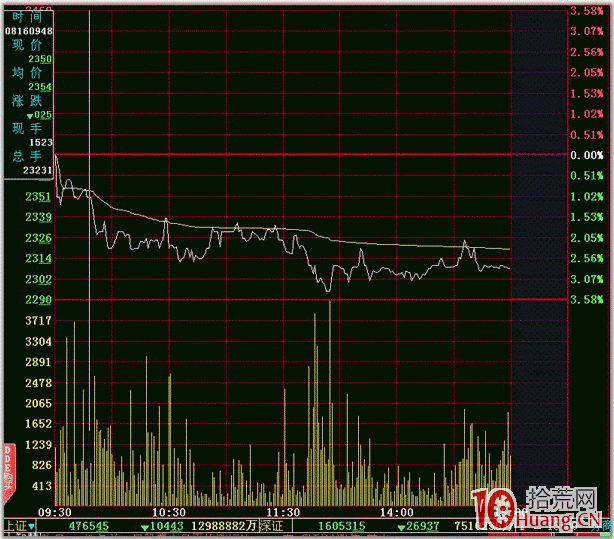
Task: Click the 上证 index value 476545
Action: [89, 526]
